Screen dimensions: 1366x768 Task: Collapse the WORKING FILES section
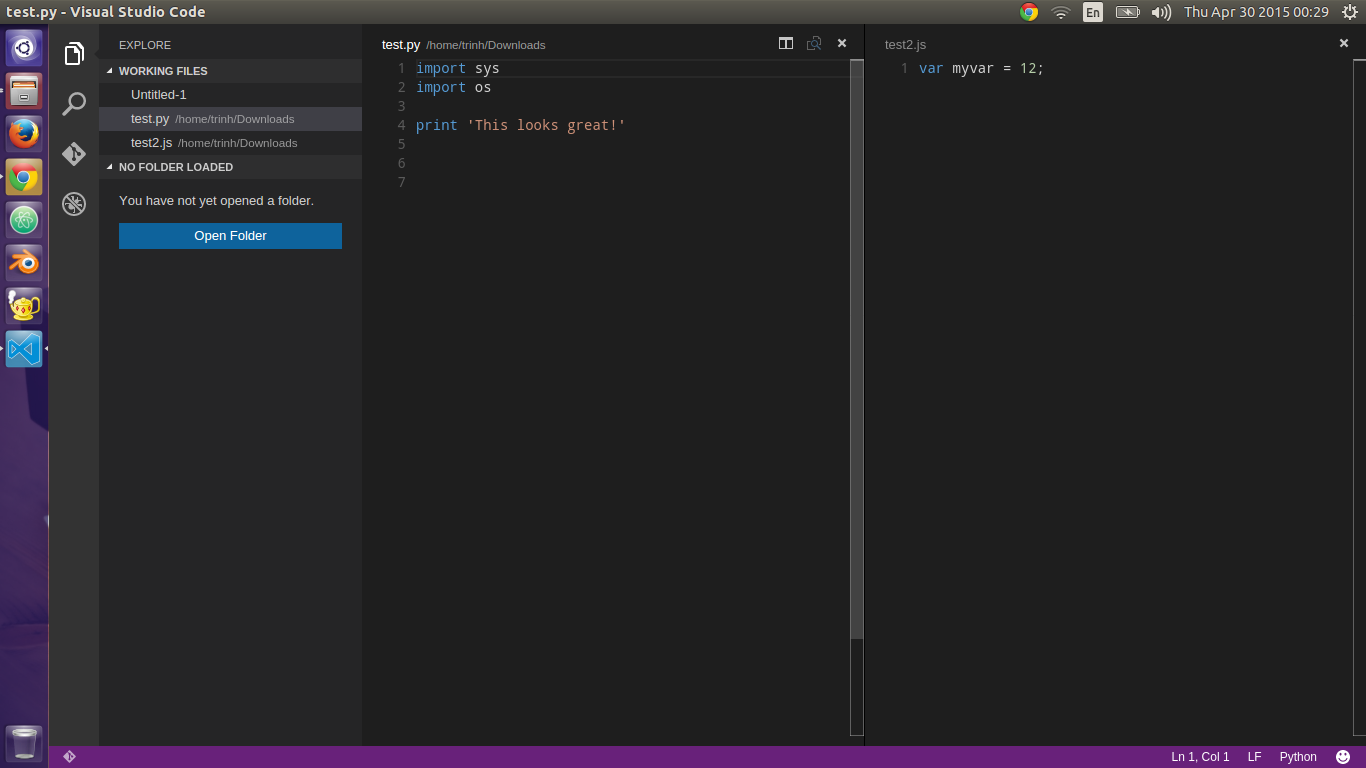click(110, 71)
